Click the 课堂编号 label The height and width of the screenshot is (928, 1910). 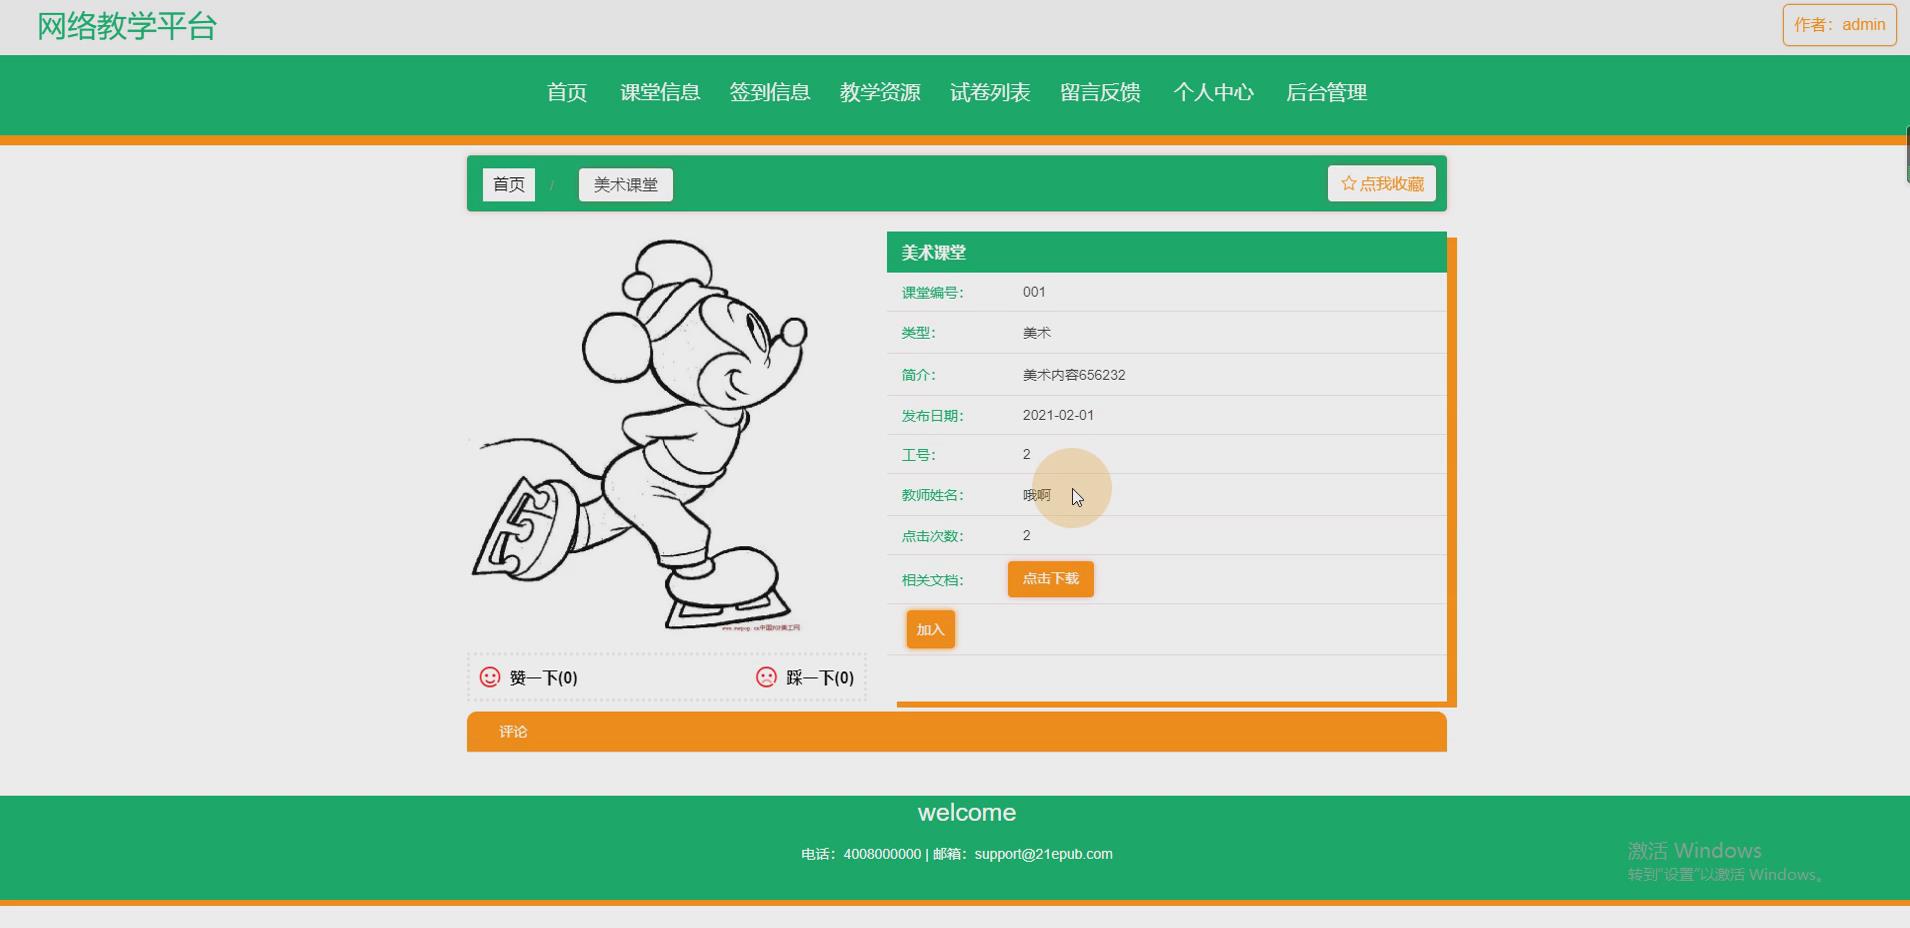click(x=932, y=293)
